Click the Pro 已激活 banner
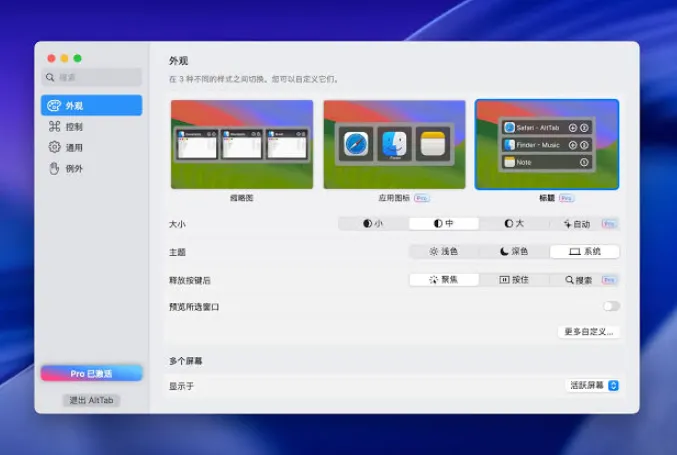 [x=92, y=373]
